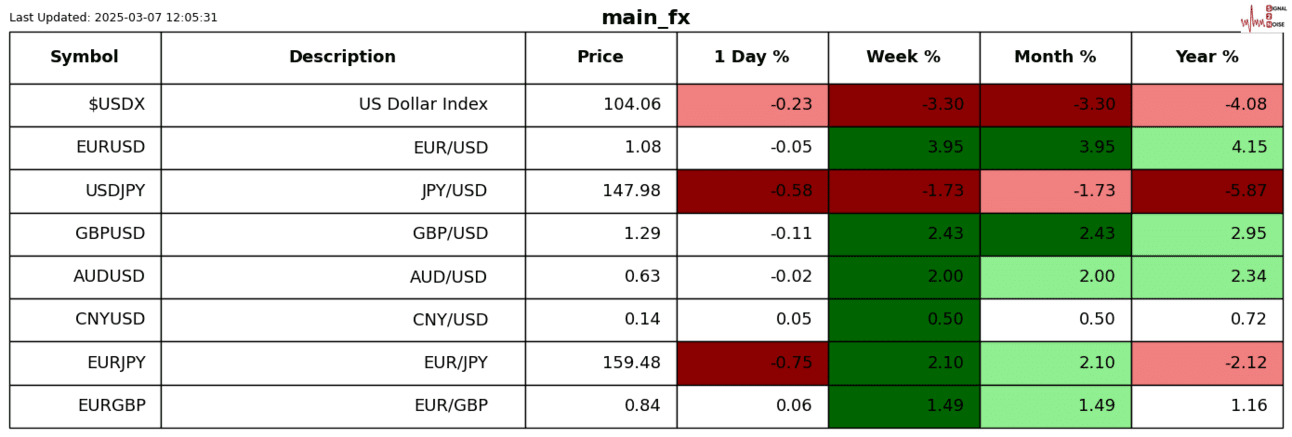Click the Signal2Noise logo icon
Screen dimensions: 1292x437
tap(1262, 17)
